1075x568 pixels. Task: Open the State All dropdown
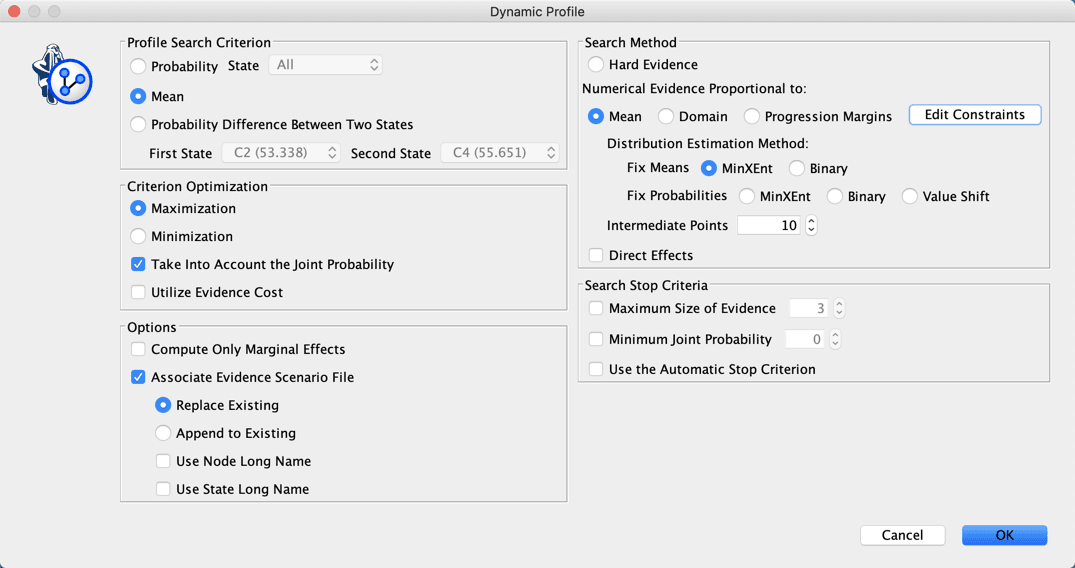click(x=325, y=65)
